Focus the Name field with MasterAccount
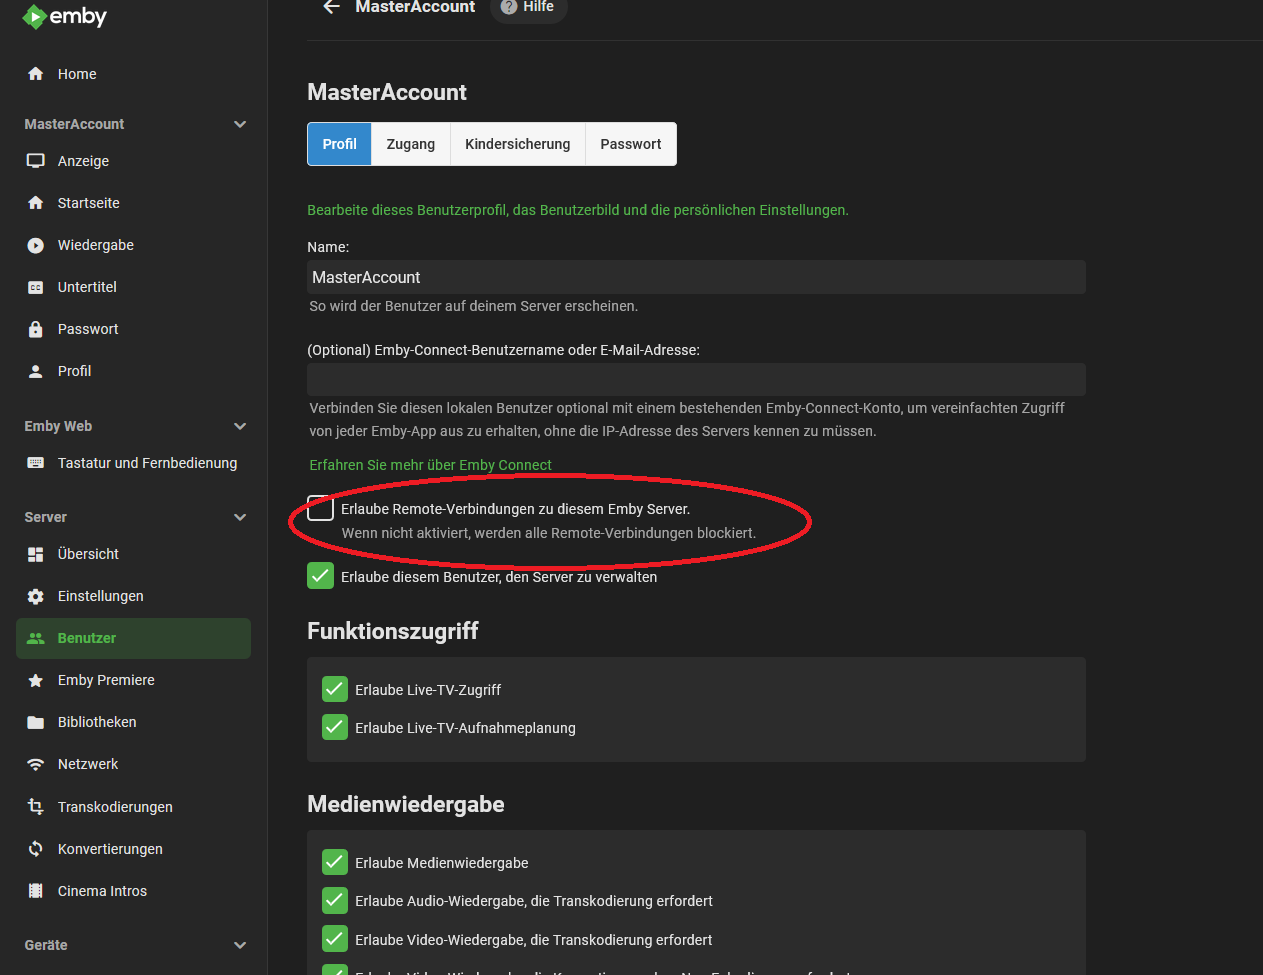Viewport: 1263px width, 975px height. [x=696, y=277]
